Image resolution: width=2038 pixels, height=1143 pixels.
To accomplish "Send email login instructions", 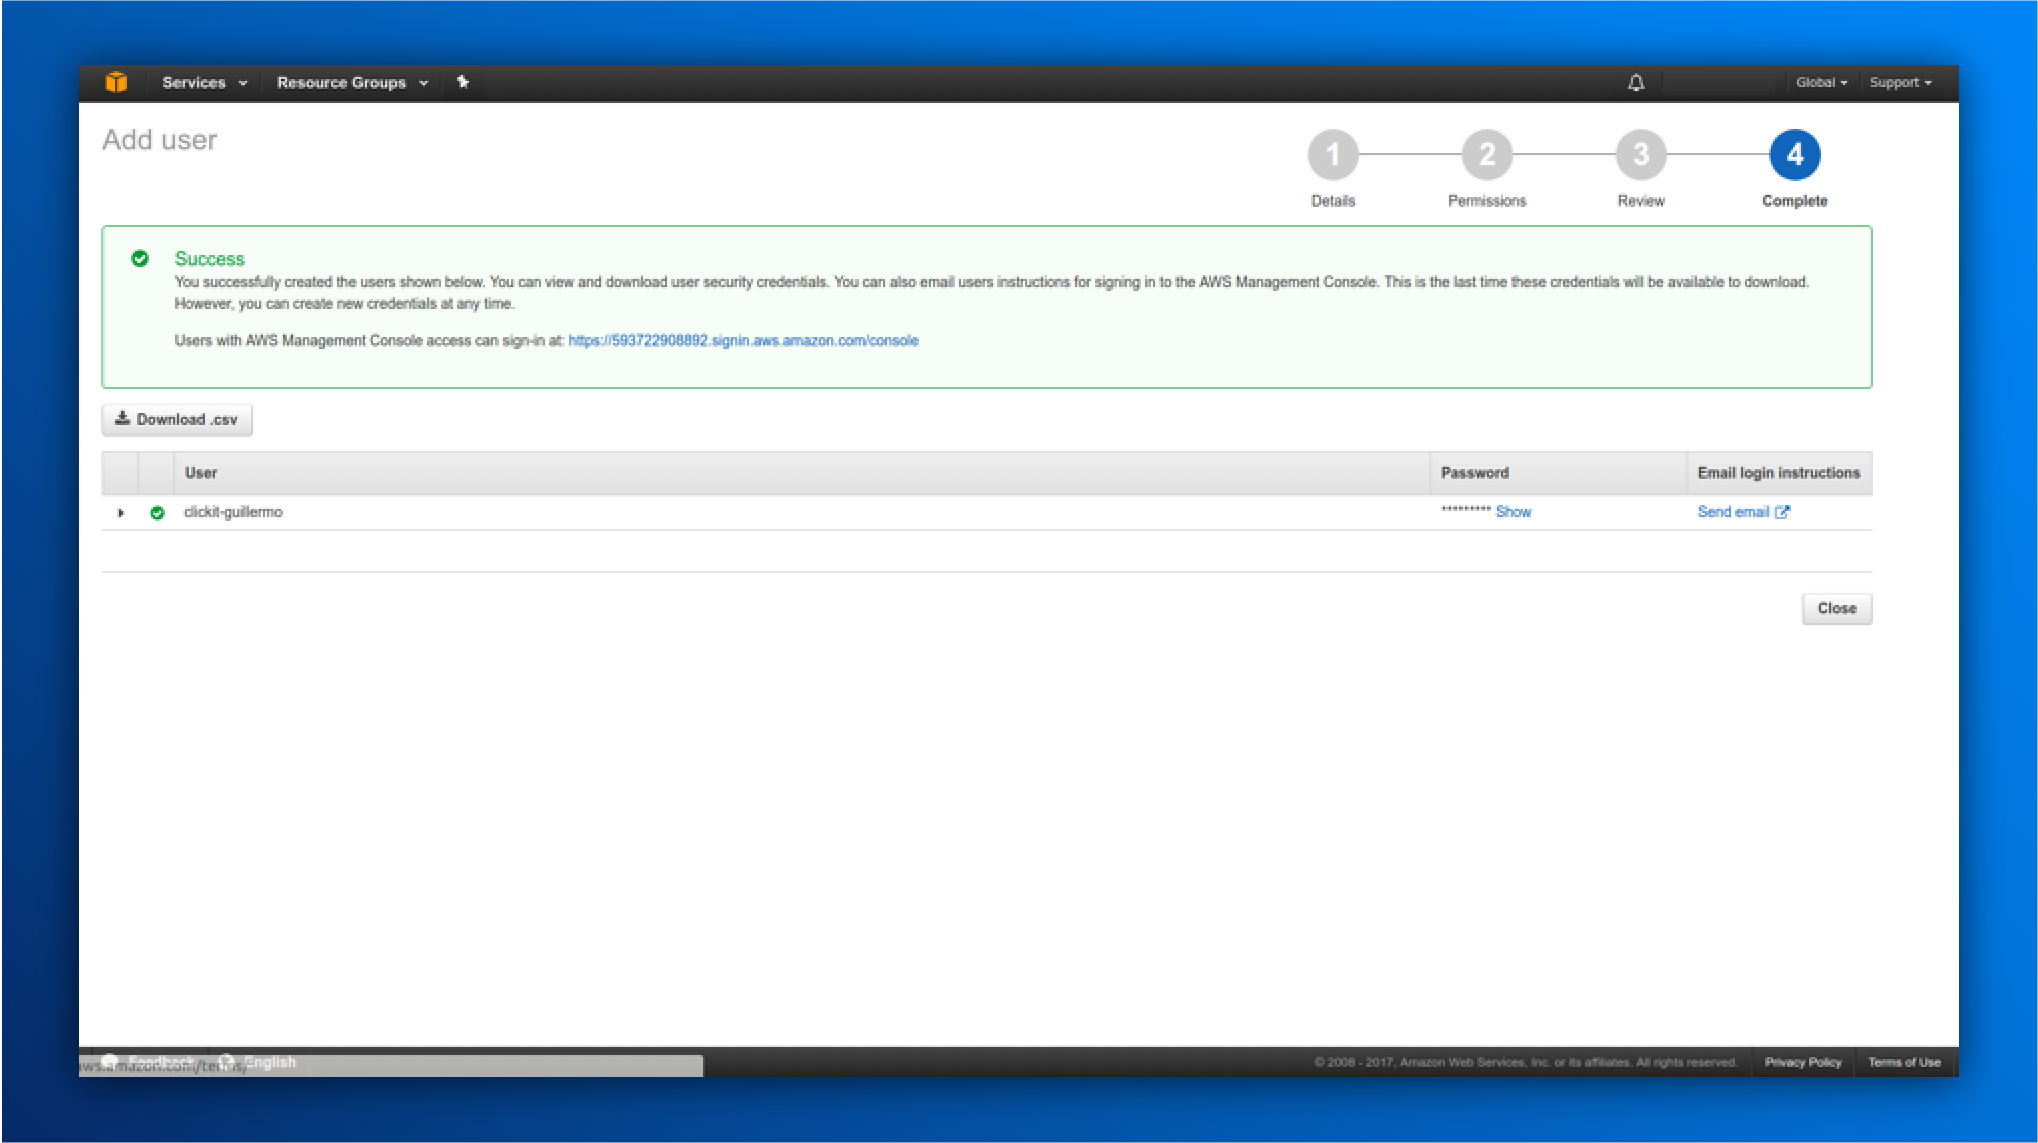I will 1733,512.
